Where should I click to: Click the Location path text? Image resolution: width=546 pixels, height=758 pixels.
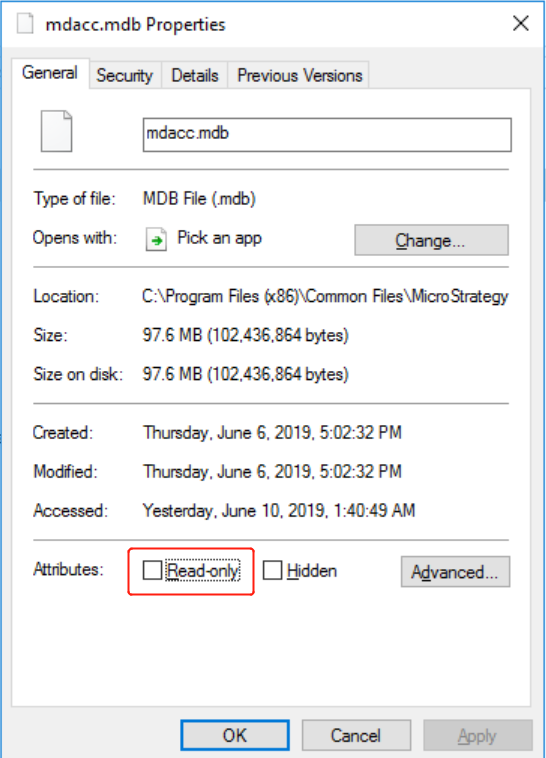pyautogui.click(x=325, y=296)
